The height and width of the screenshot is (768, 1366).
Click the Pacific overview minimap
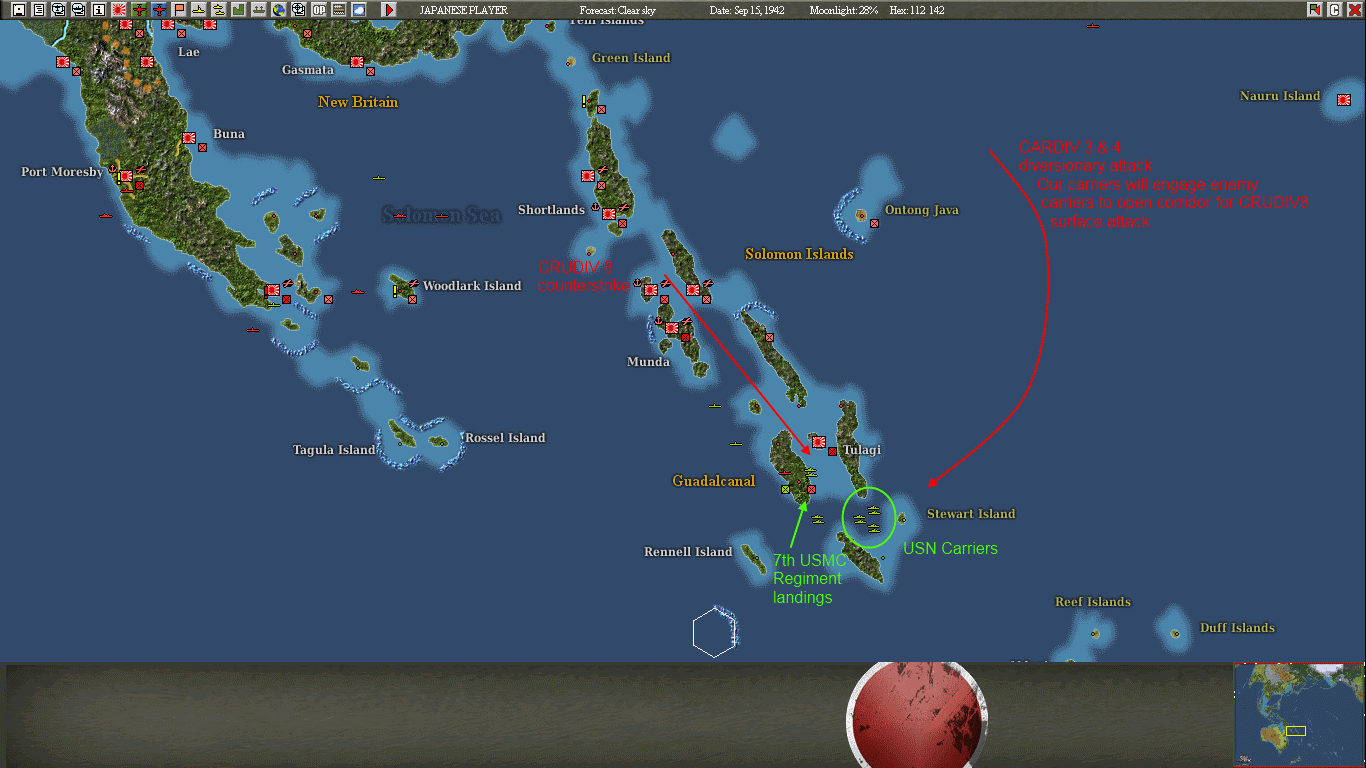click(x=1298, y=714)
